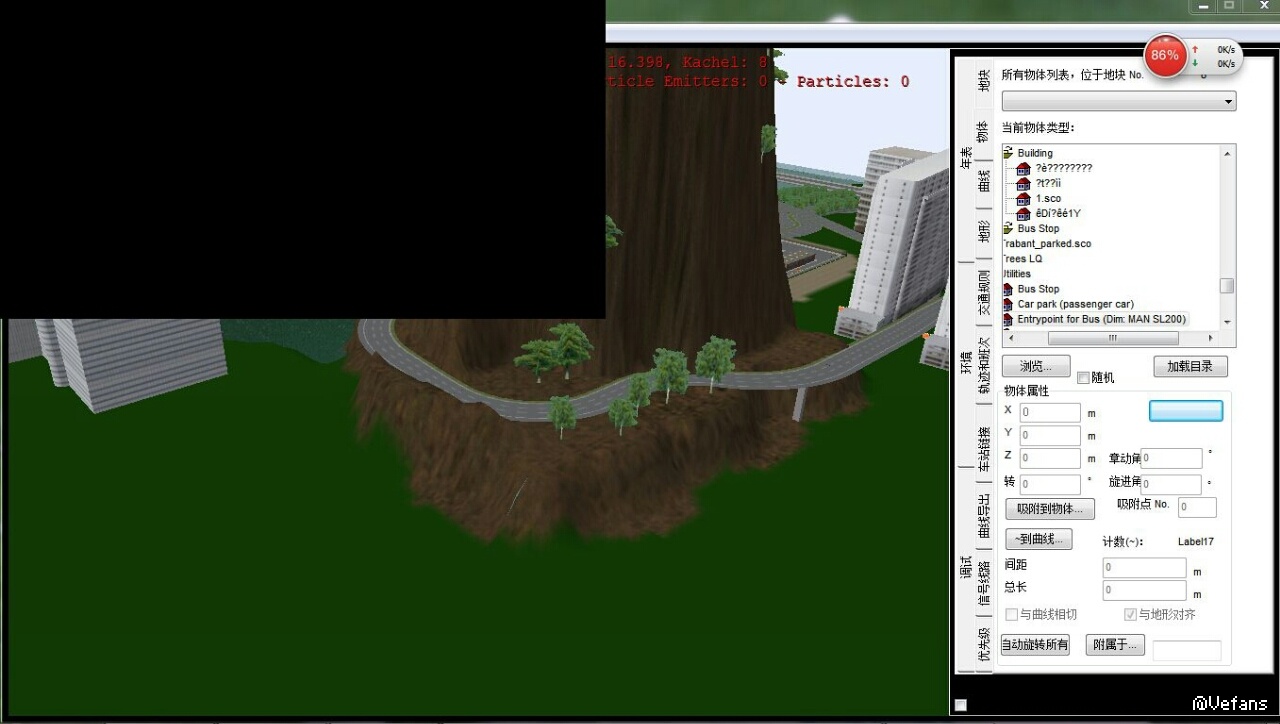This screenshot has height=724, width=1280.
Task: Click the folder icon beside Building
Action: pyautogui.click(x=1008, y=153)
